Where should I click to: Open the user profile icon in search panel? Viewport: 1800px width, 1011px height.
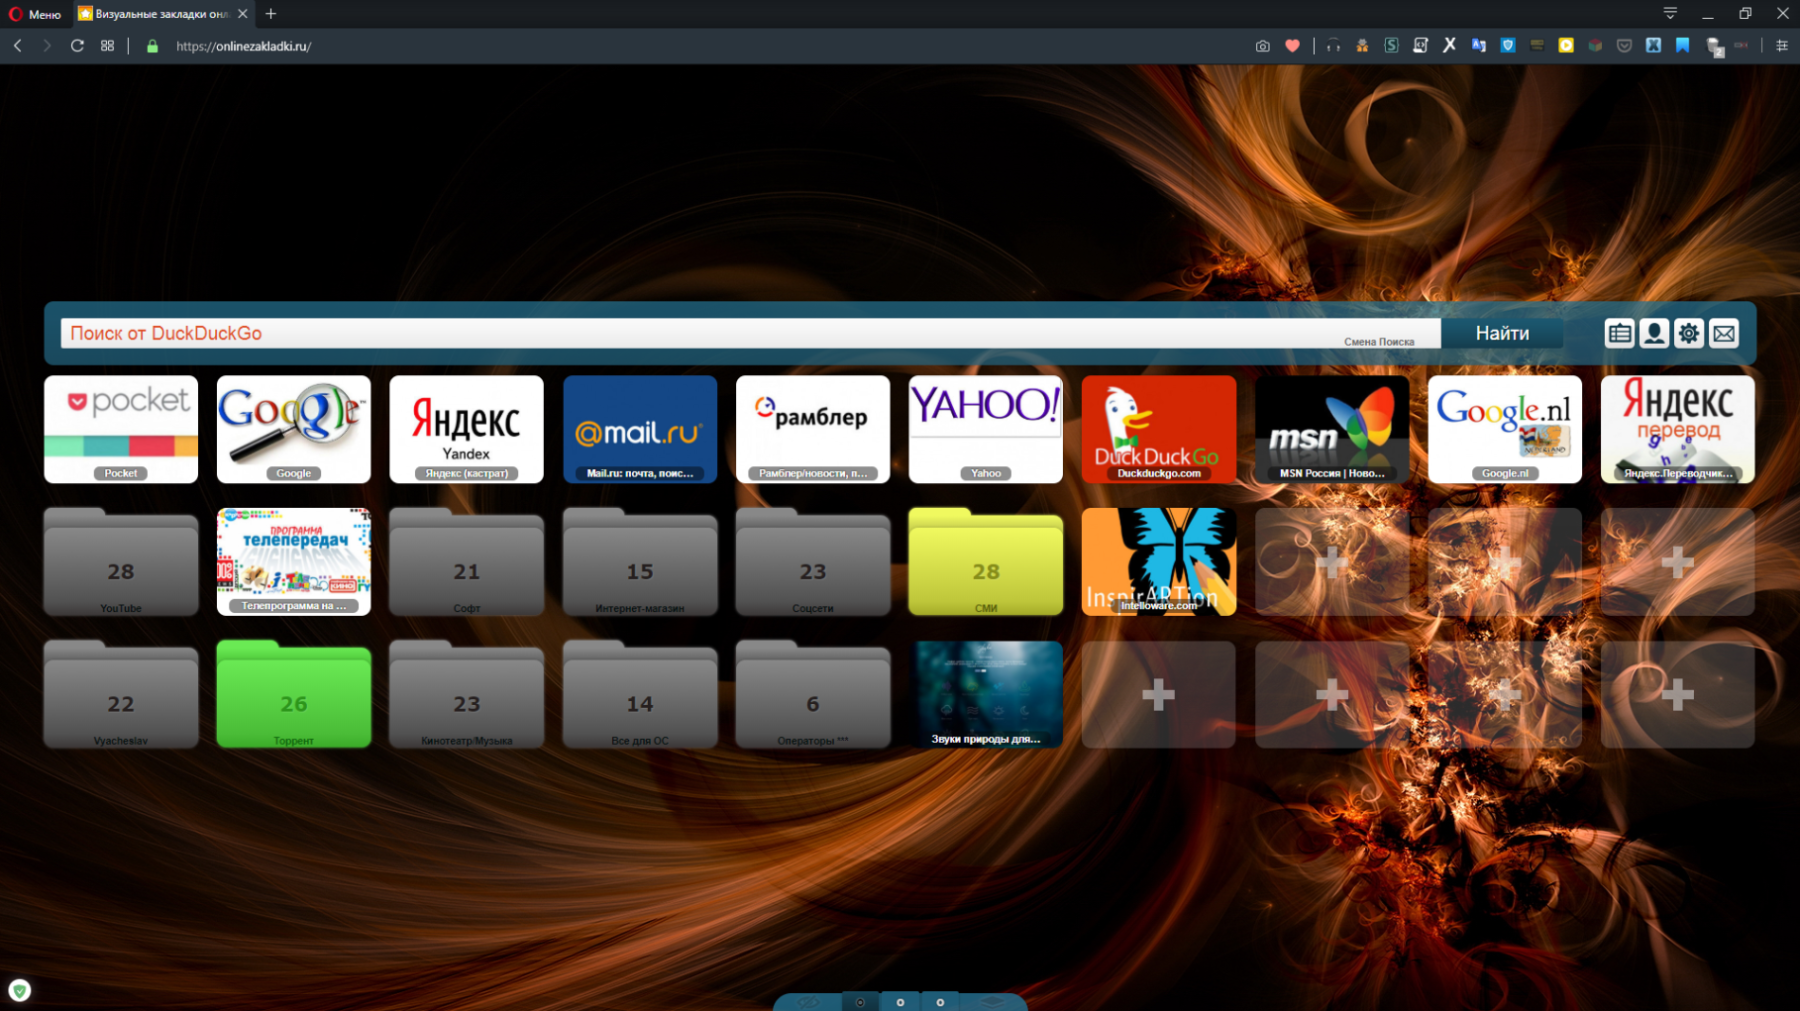pyautogui.click(x=1654, y=334)
